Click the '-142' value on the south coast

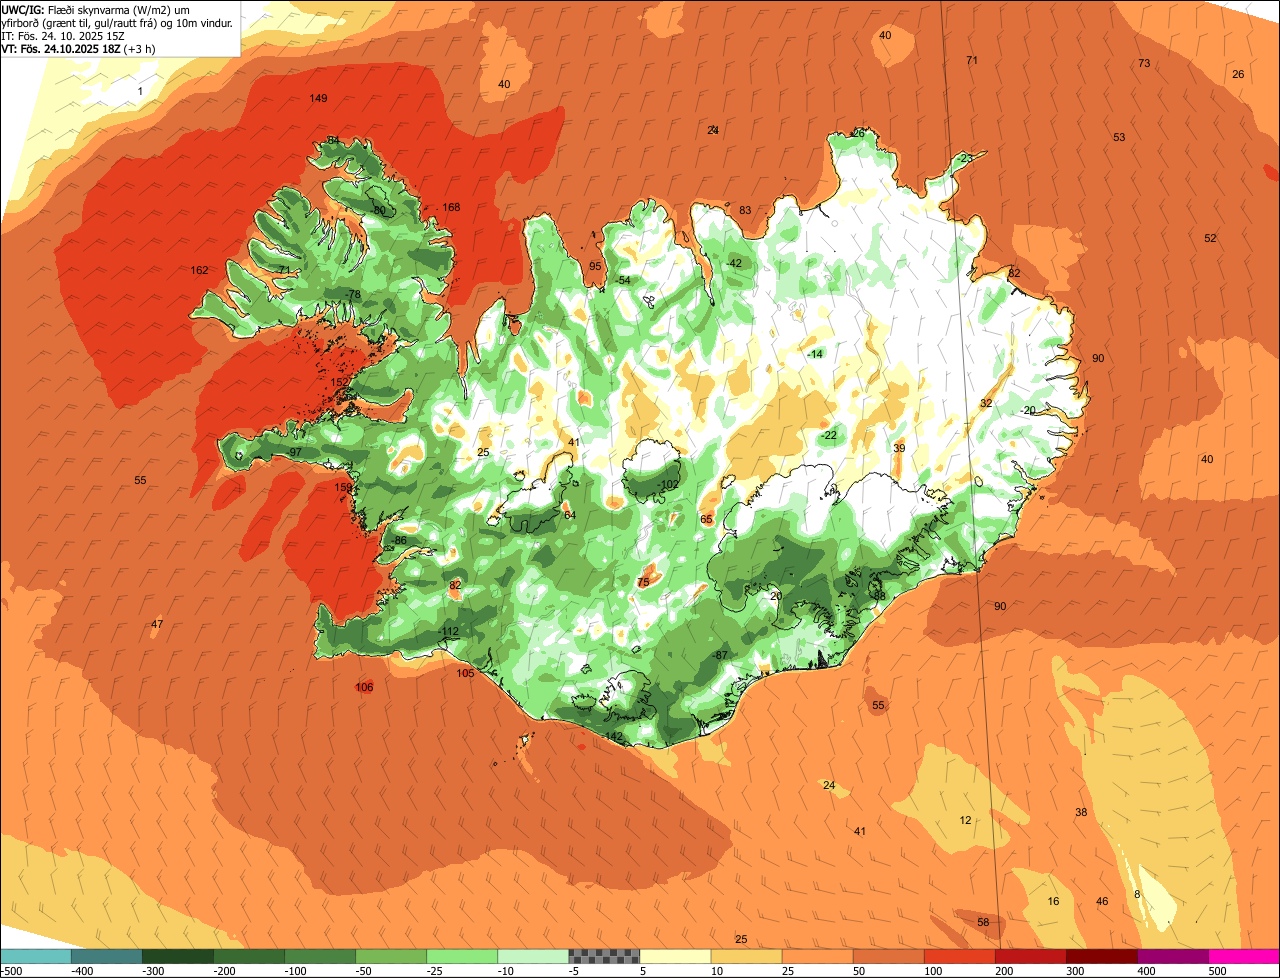pos(612,736)
